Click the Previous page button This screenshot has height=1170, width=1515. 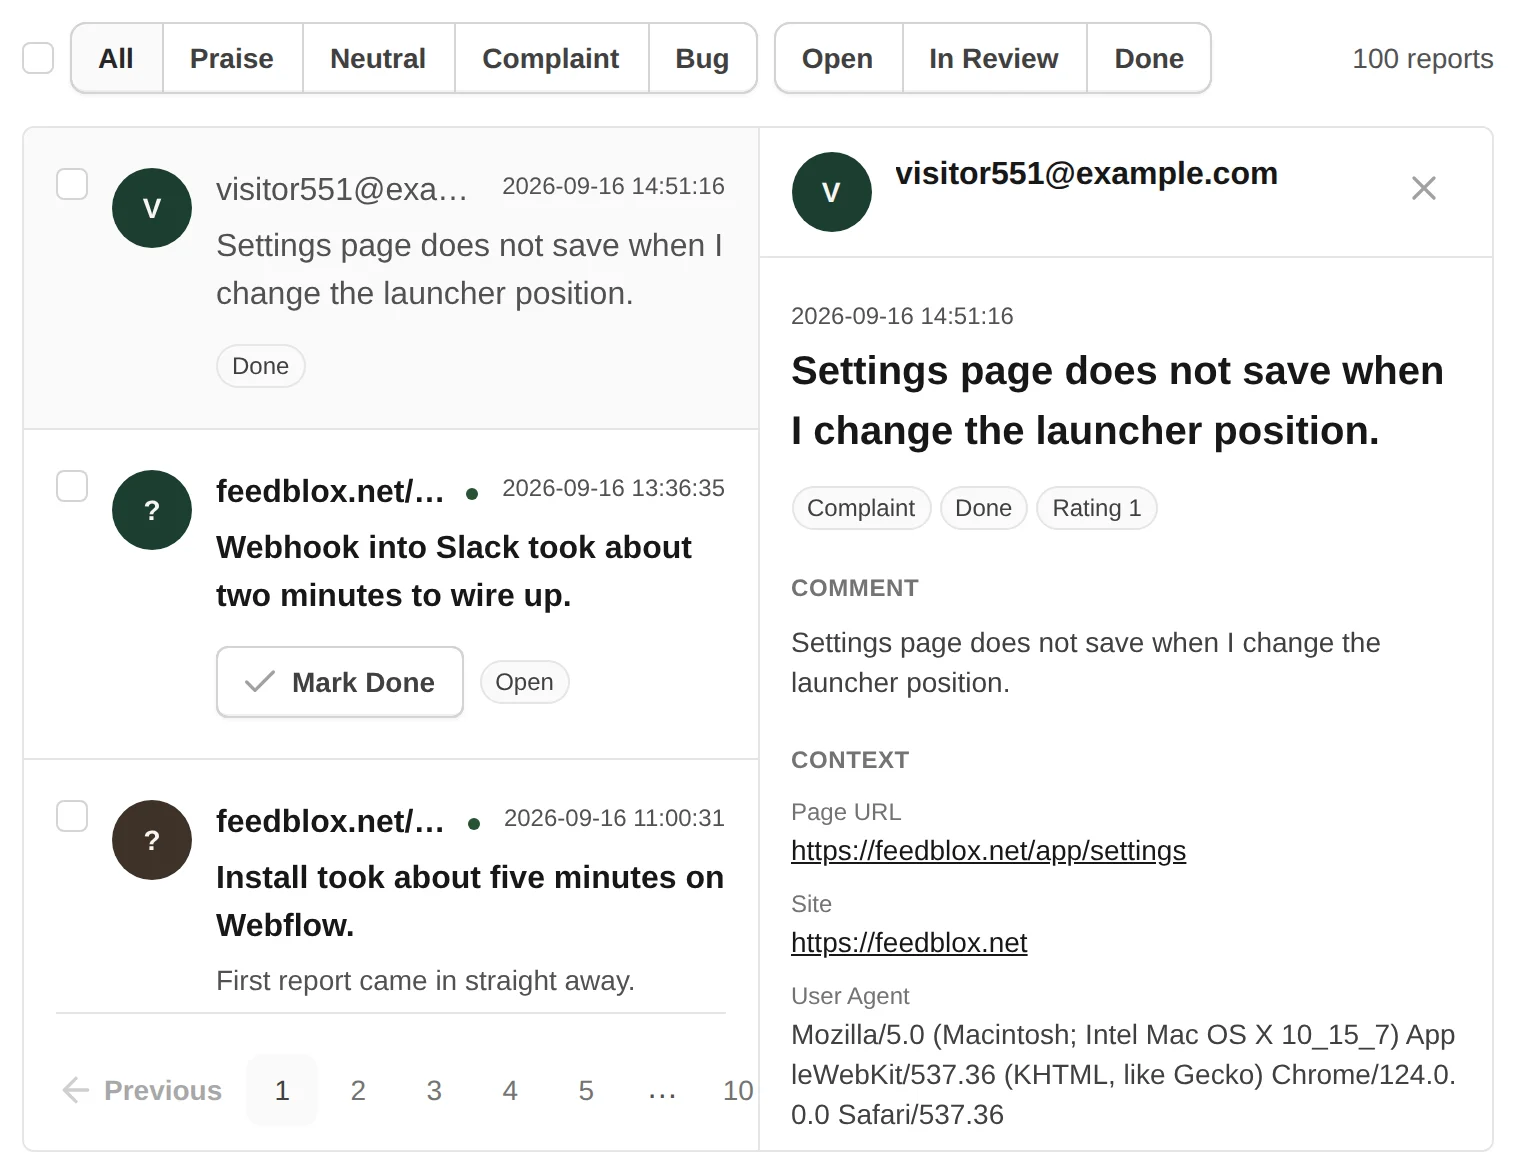(142, 1090)
